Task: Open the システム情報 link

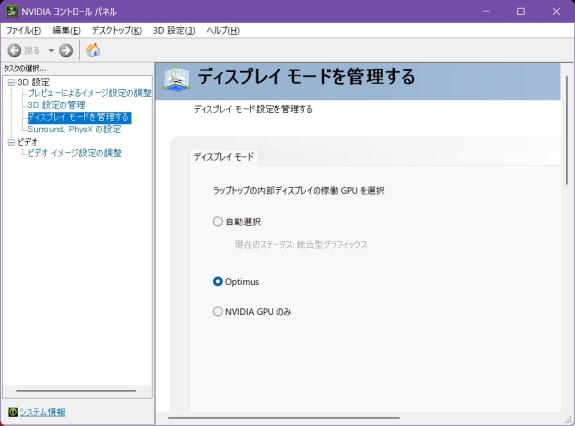Action: tap(42, 412)
